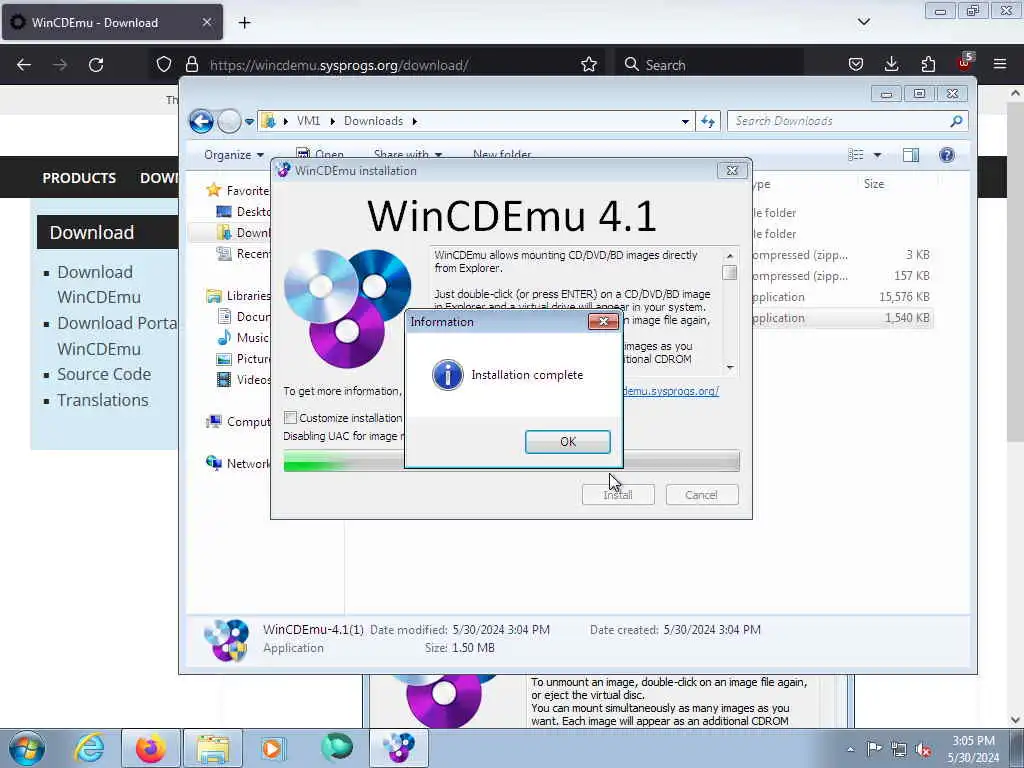
Task: Close the Information dialog with the red X
Action: pyautogui.click(x=603, y=321)
